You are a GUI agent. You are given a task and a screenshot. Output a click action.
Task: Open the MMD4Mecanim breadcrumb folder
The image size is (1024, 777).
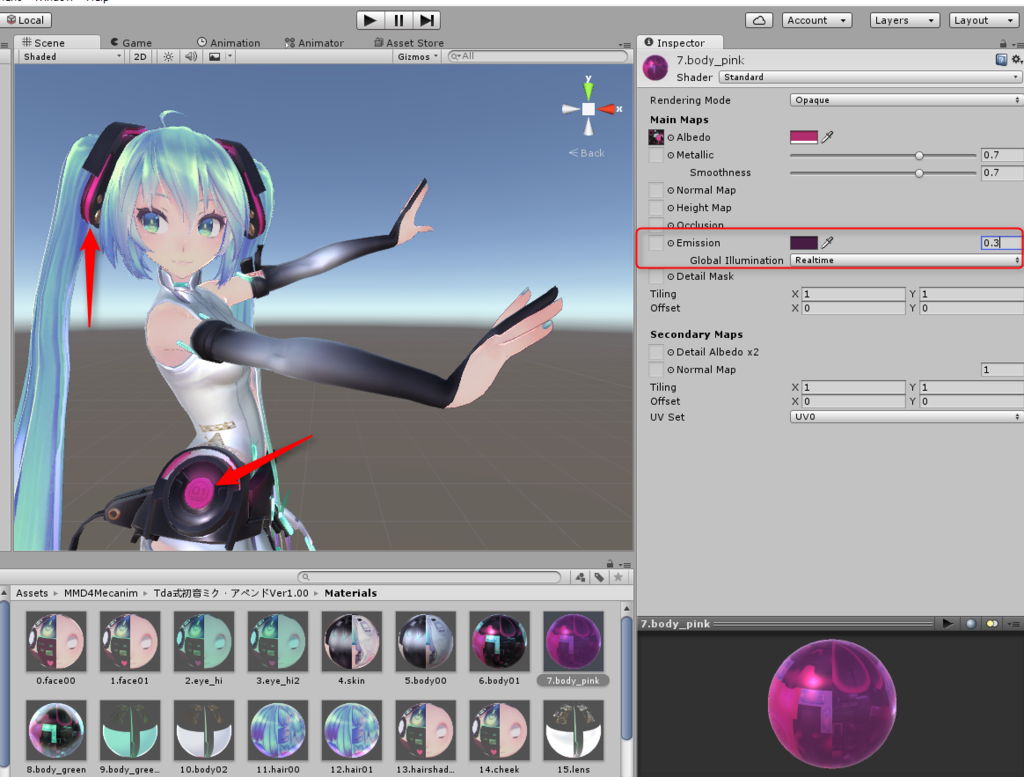(101, 593)
